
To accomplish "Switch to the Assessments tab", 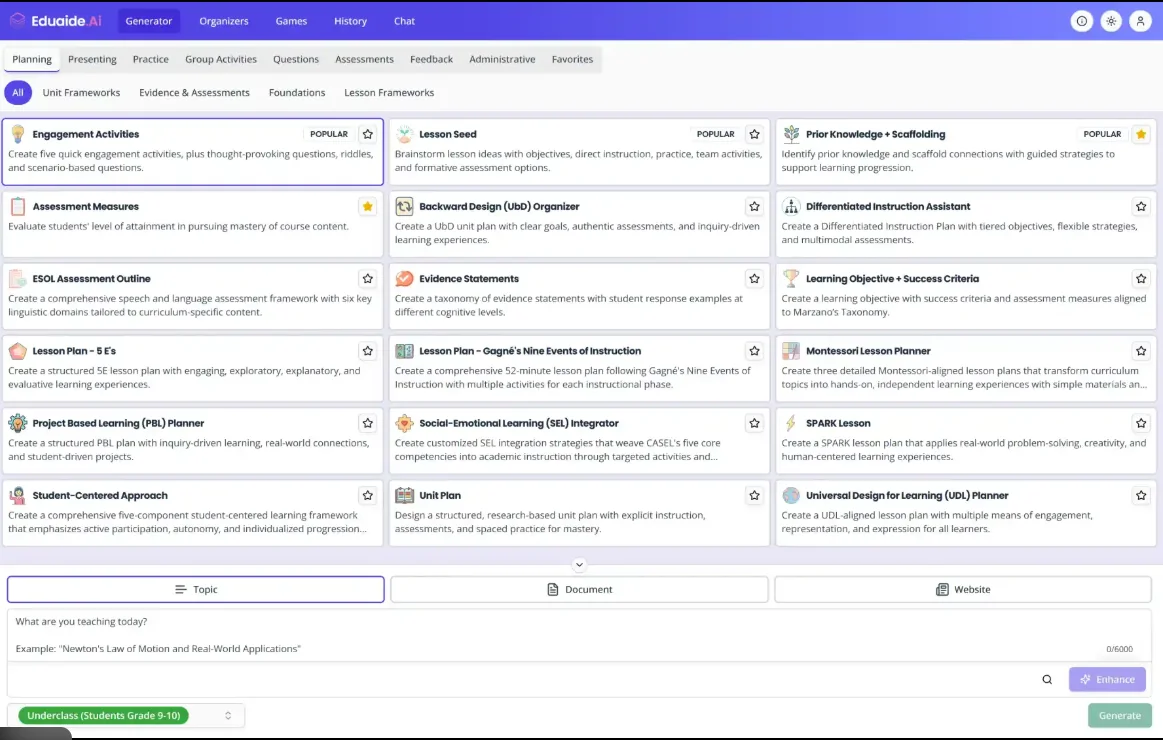I will (x=364, y=59).
